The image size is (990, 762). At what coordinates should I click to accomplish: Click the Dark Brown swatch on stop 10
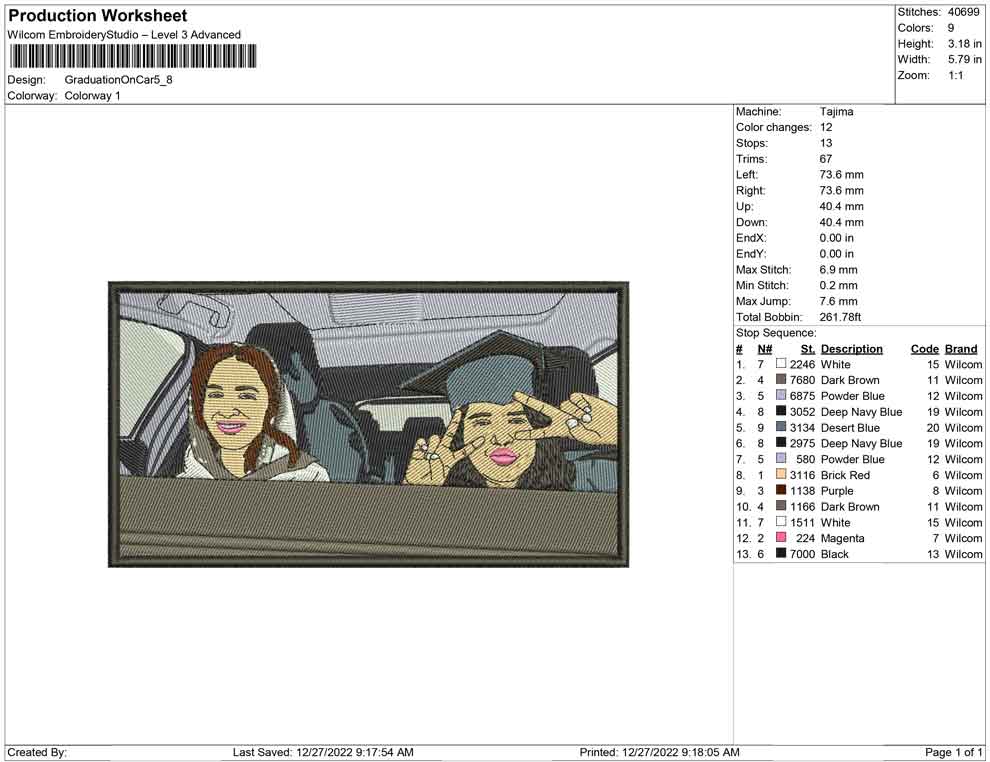(780, 507)
